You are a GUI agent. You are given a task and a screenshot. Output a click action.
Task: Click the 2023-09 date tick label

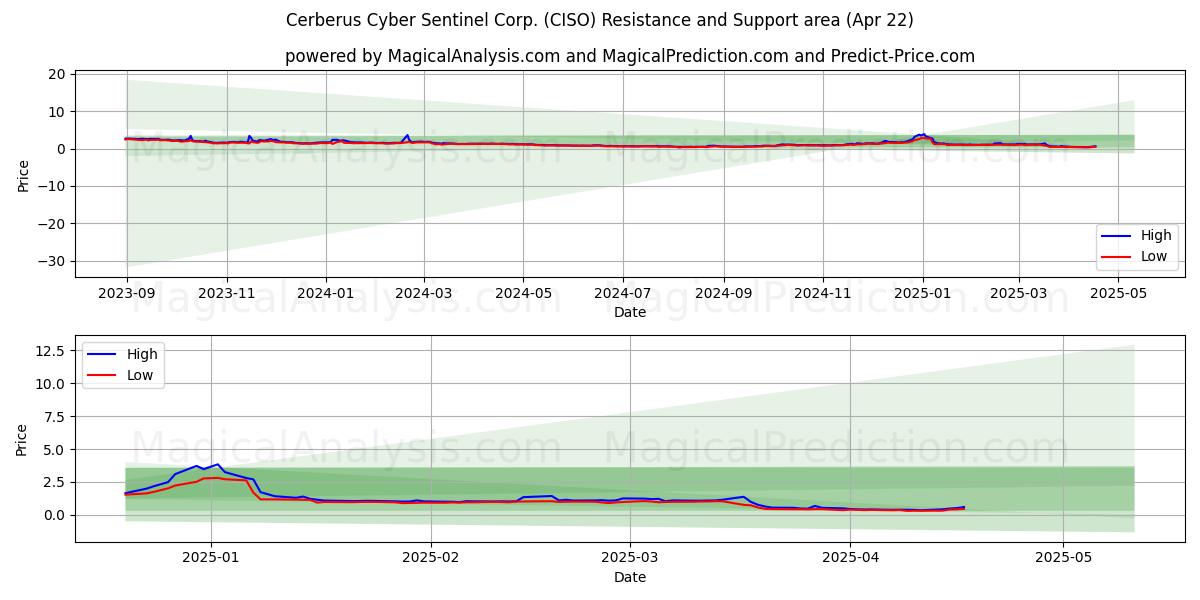click(126, 295)
